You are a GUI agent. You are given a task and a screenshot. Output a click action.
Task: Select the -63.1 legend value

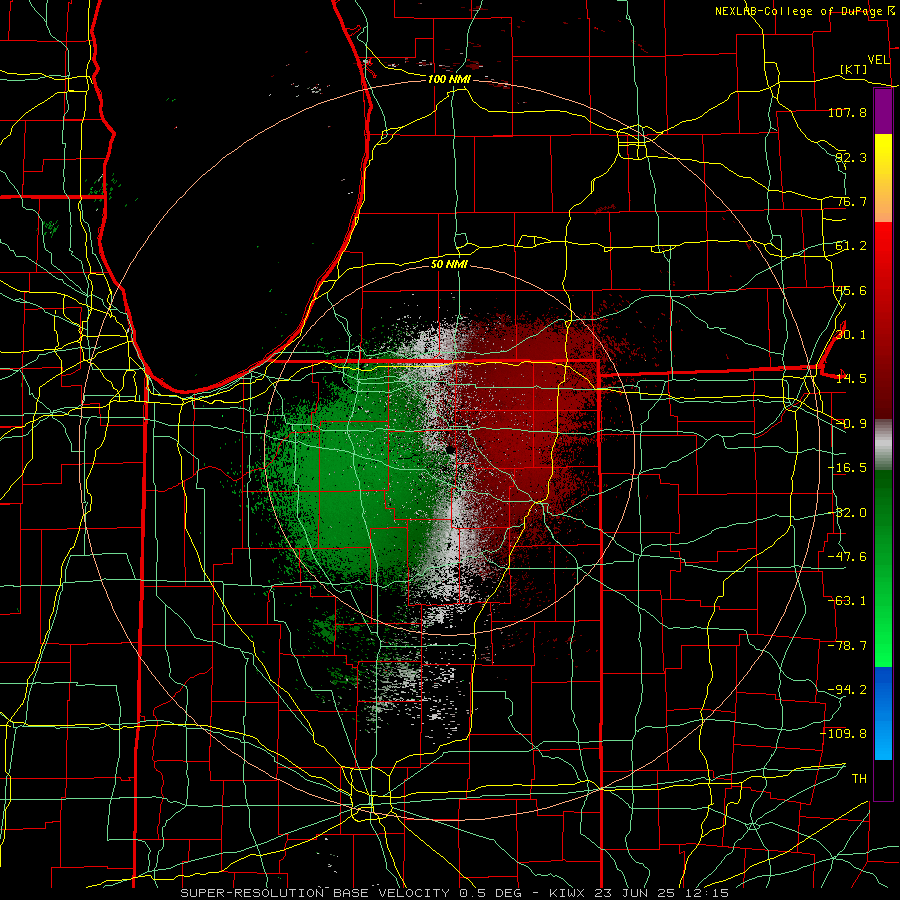[847, 601]
